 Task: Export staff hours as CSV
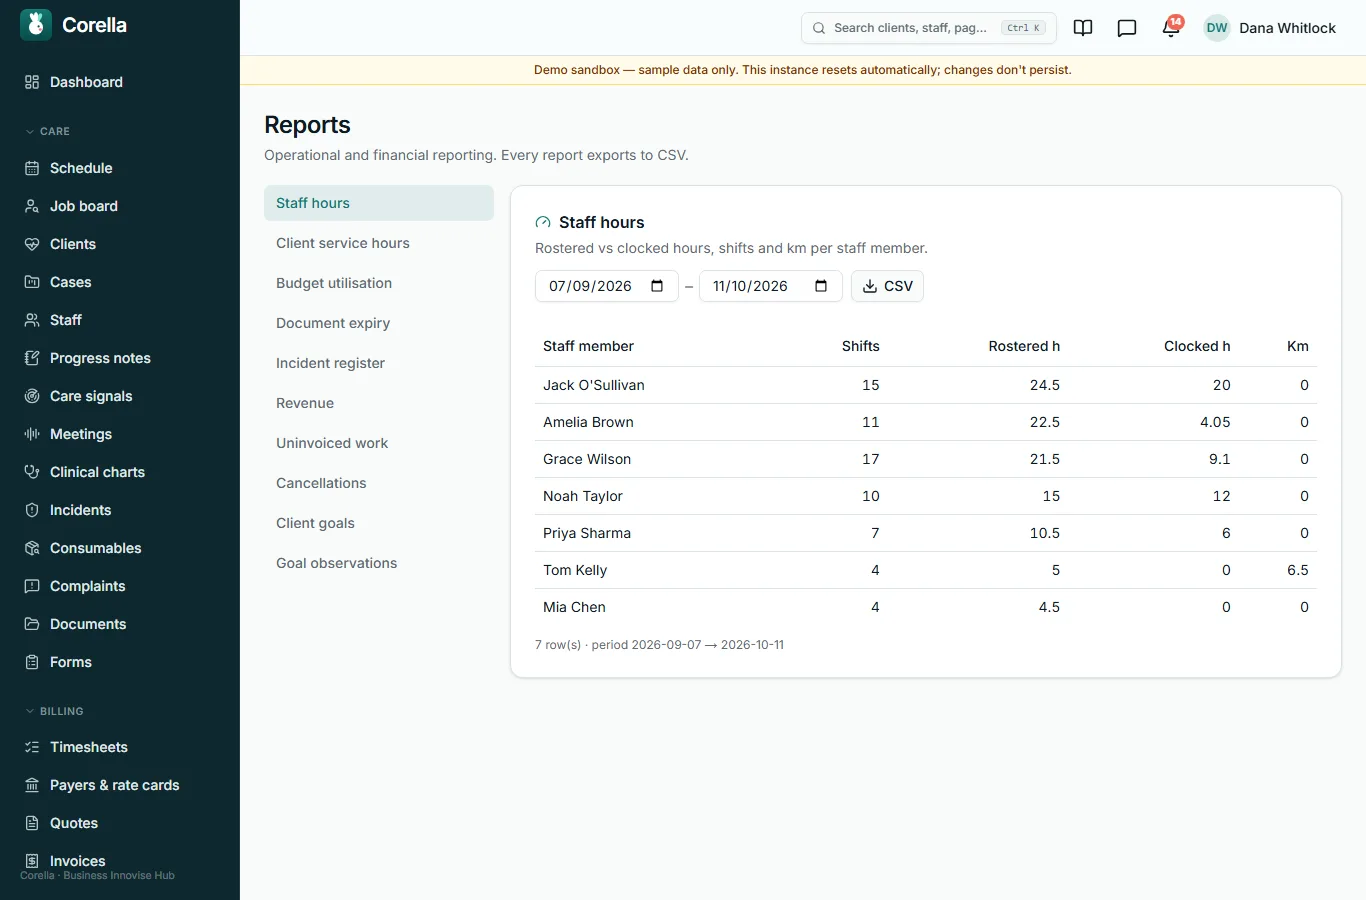pyautogui.click(x=887, y=286)
